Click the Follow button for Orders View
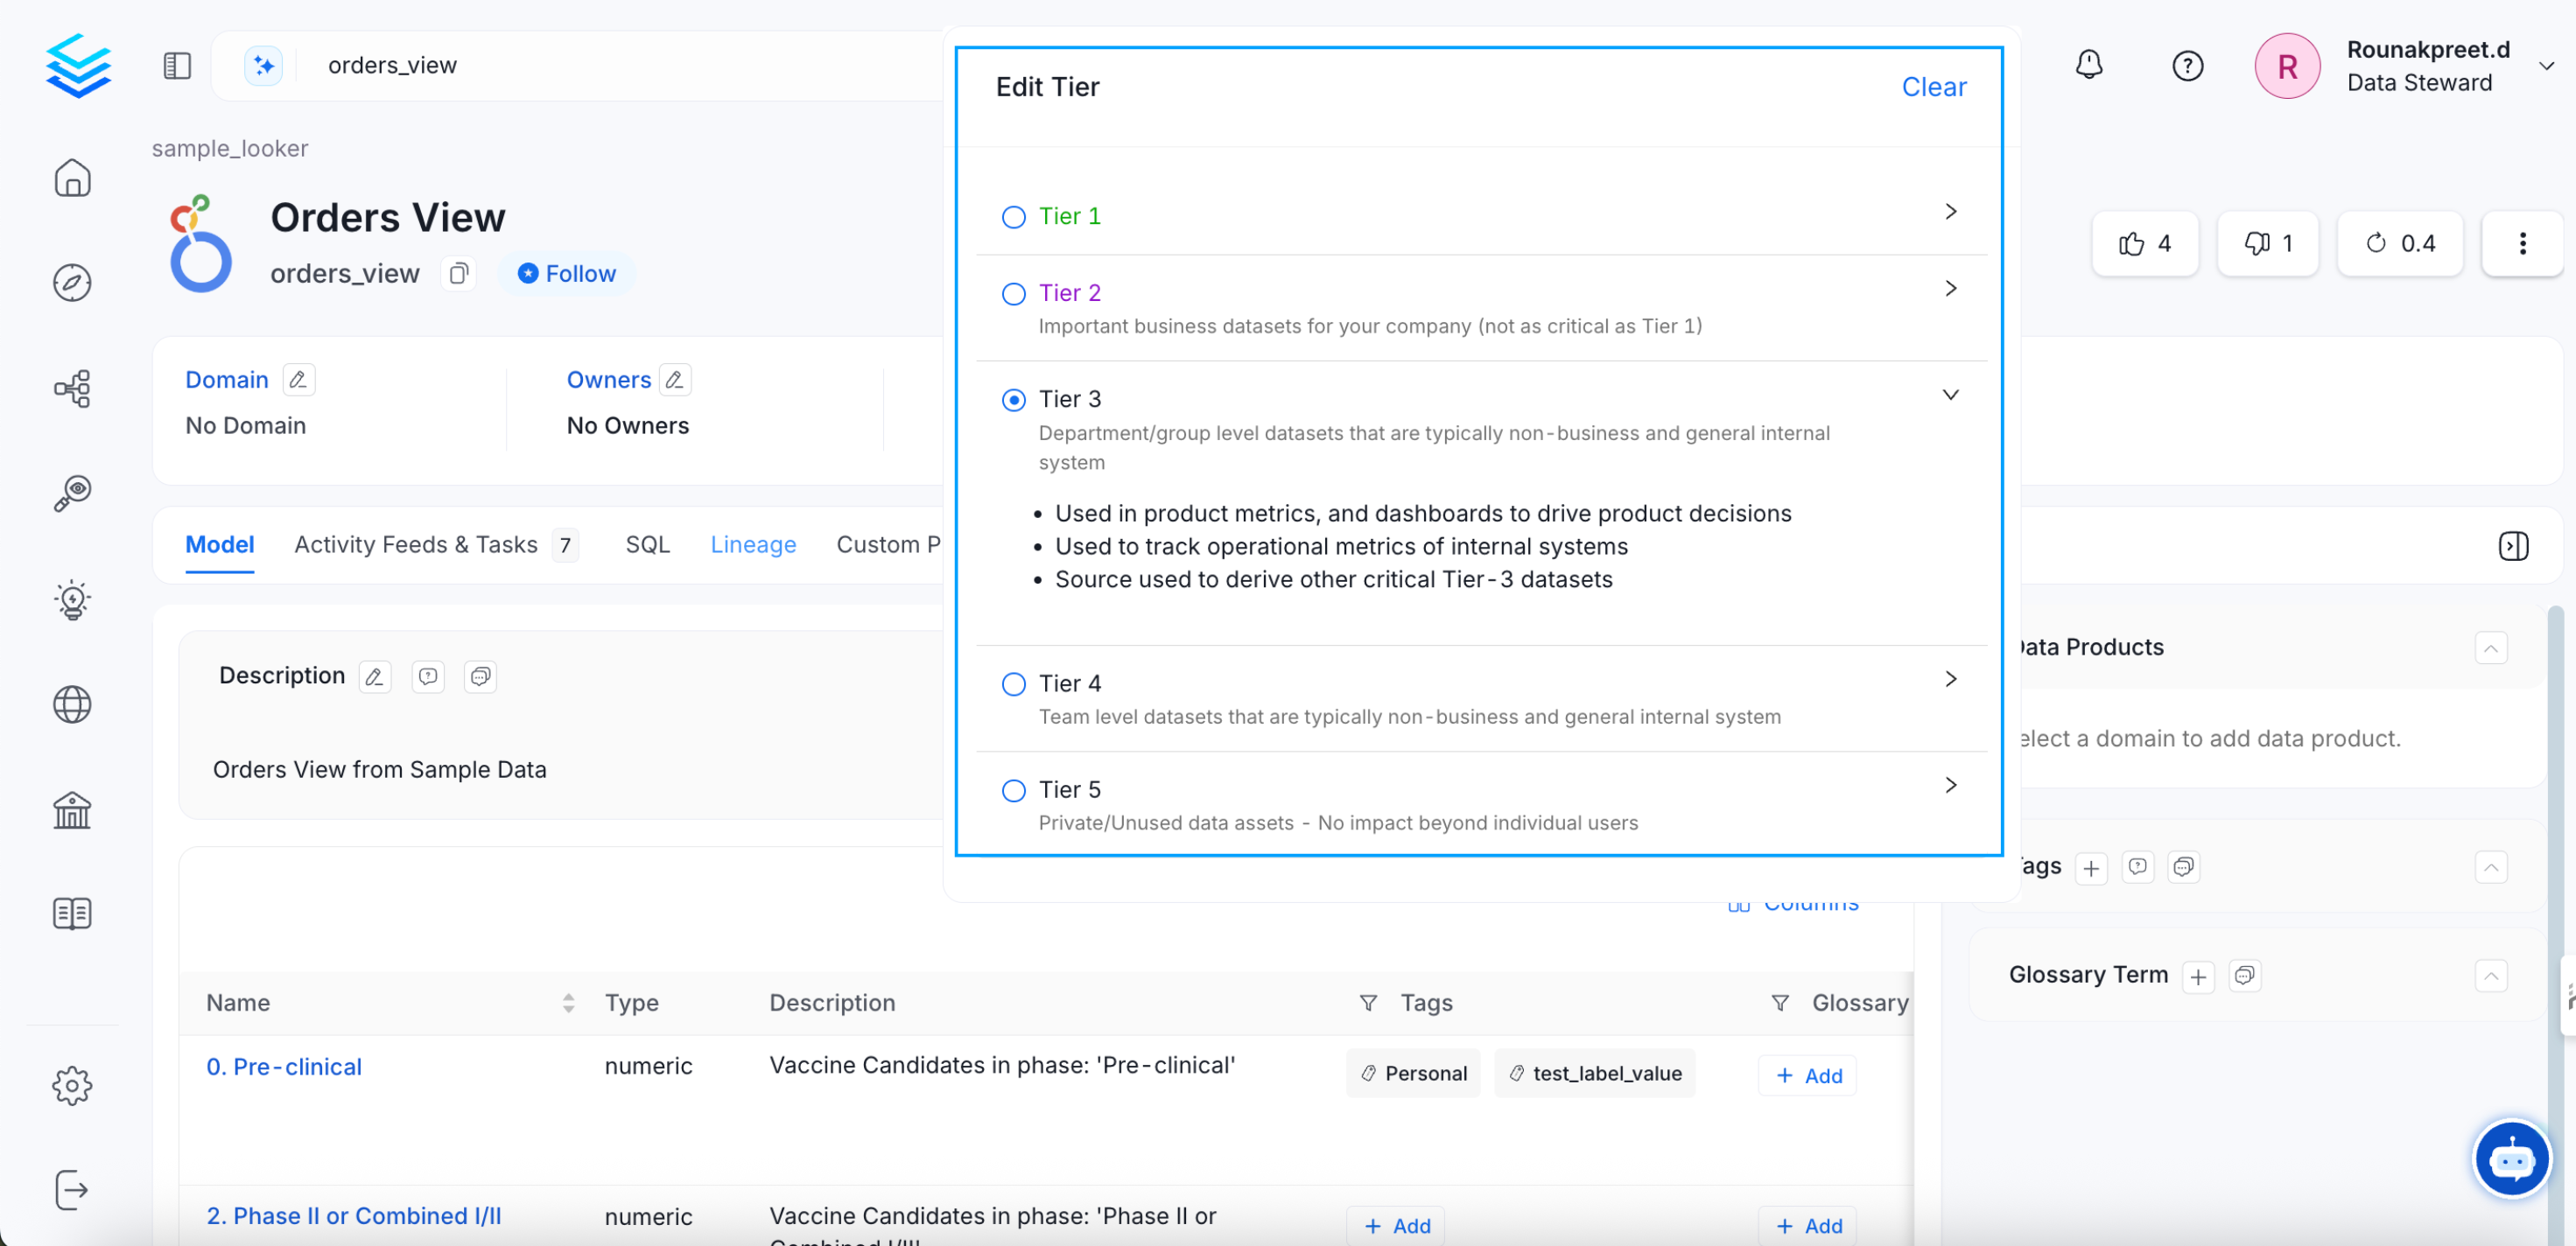This screenshot has height=1246, width=2576. click(566, 273)
